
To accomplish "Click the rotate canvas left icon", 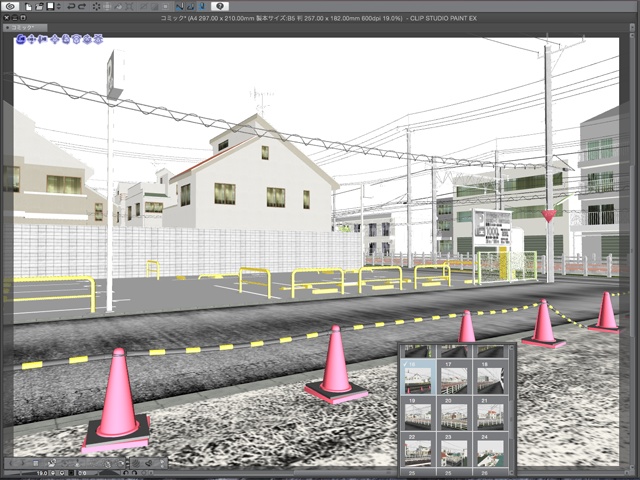I will (126, 473).
